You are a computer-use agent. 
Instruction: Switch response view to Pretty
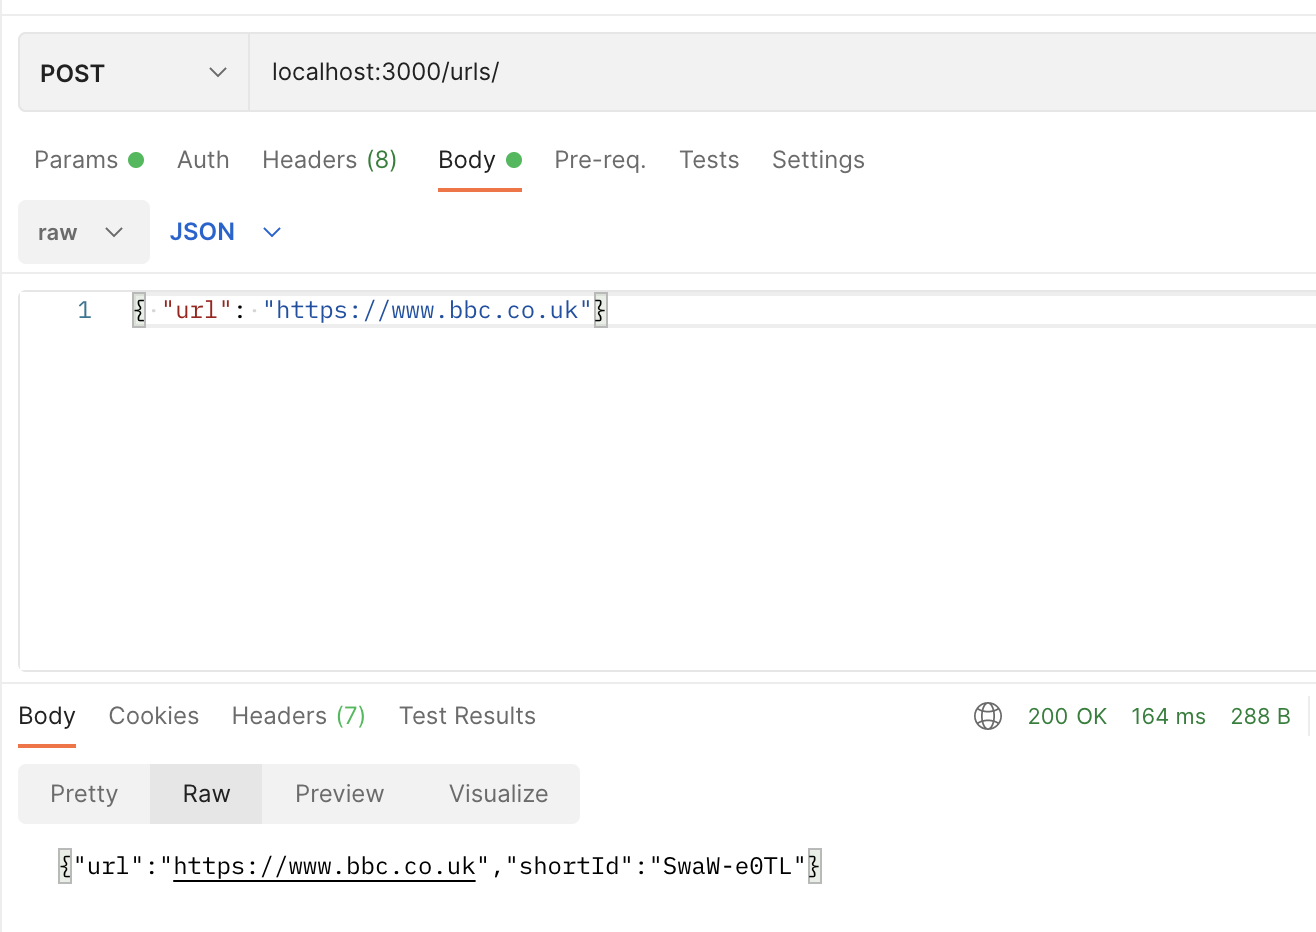click(83, 793)
